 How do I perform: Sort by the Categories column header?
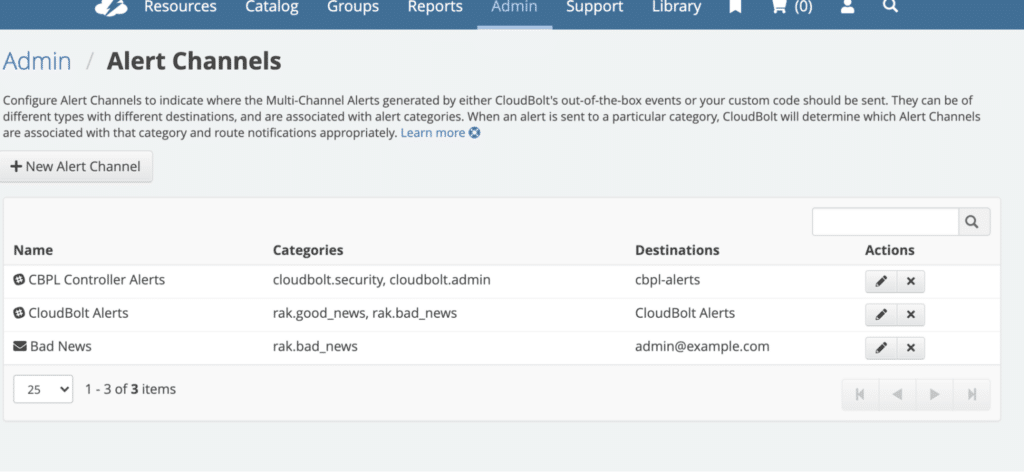pyautogui.click(x=308, y=250)
